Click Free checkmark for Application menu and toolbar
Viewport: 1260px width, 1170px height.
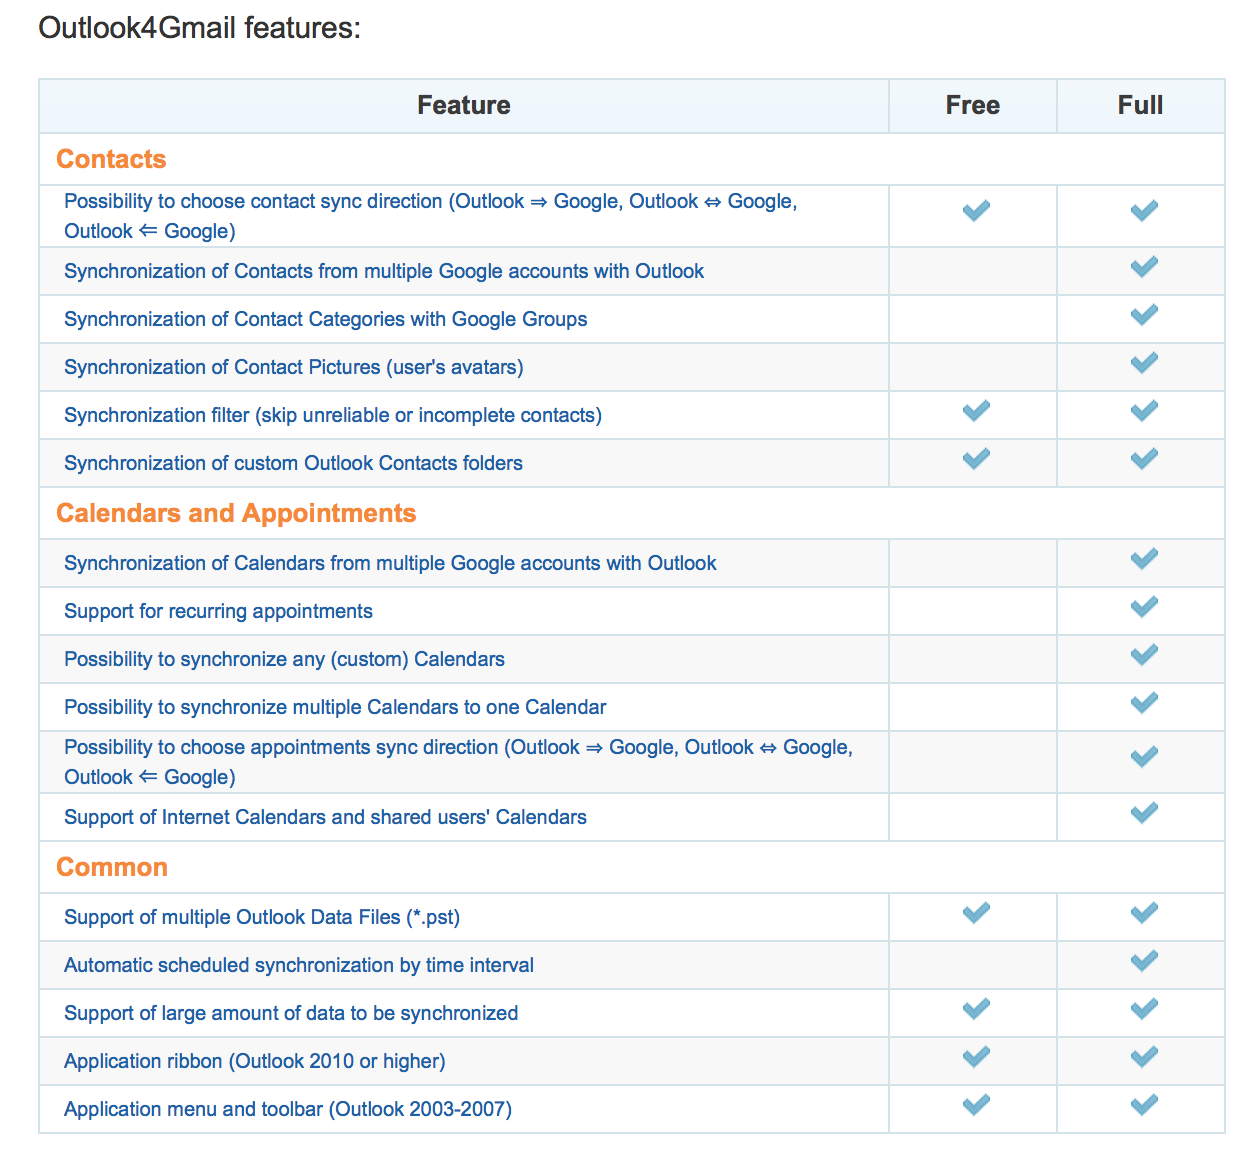[x=976, y=1105]
